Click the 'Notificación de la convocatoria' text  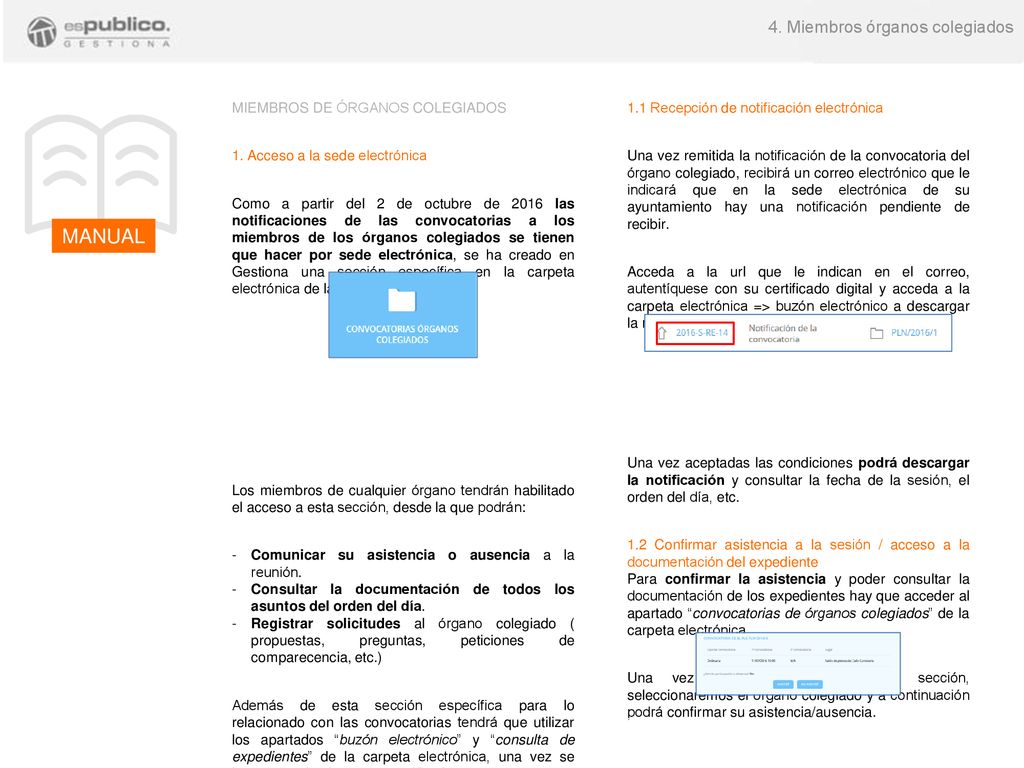782,333
